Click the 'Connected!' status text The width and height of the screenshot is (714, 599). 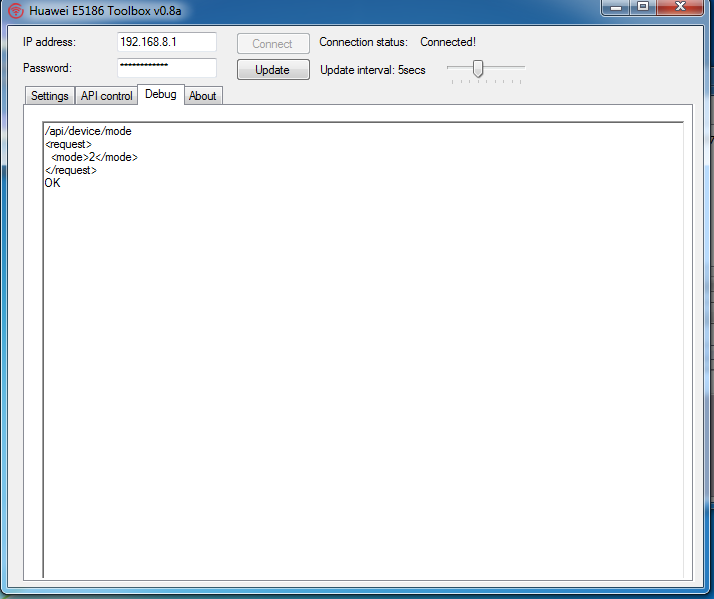click(x=448, y=42)
